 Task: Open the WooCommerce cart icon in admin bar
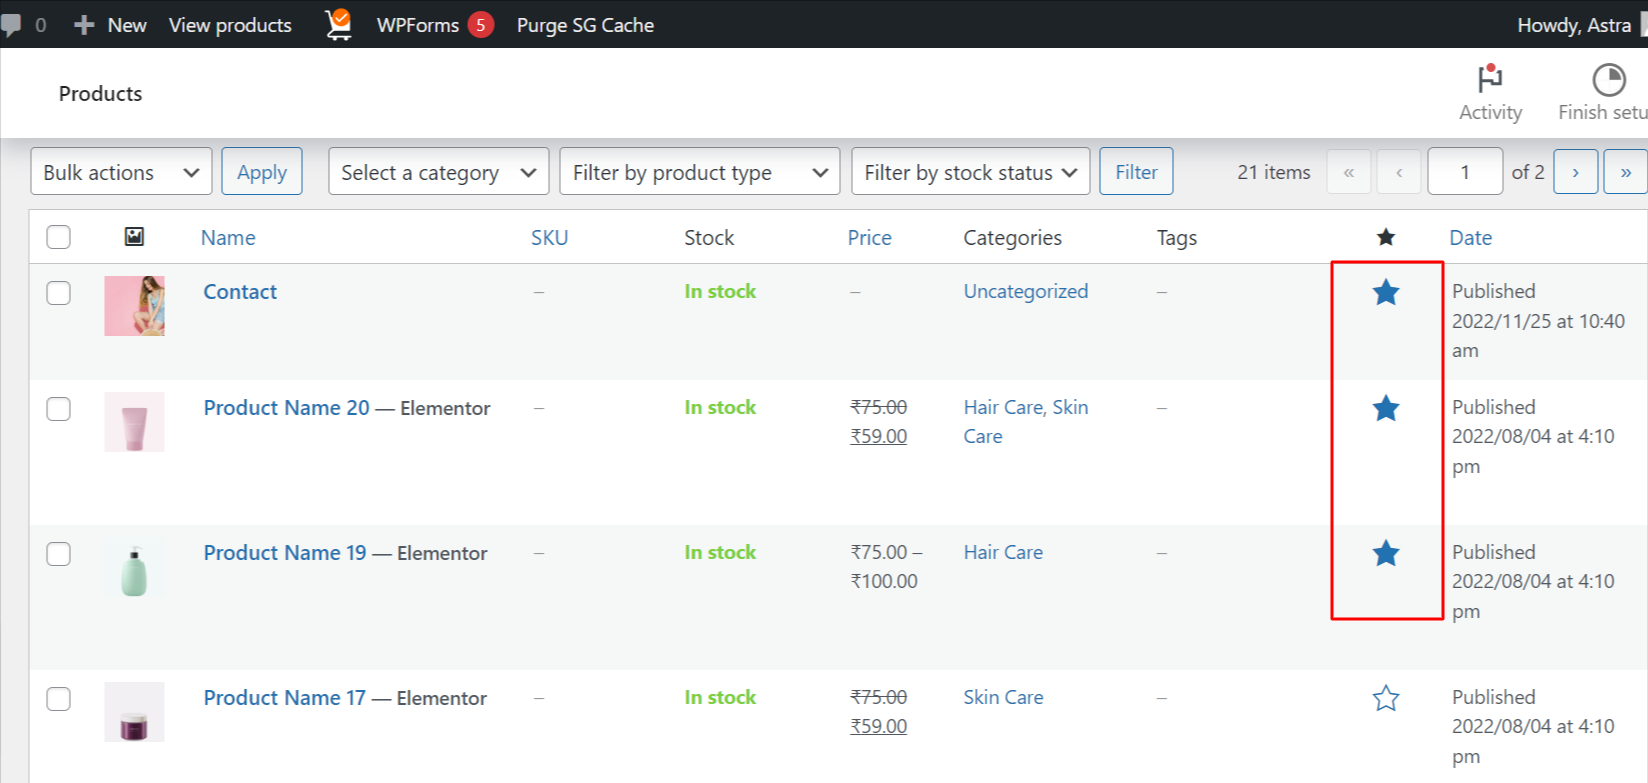point(339,24)
